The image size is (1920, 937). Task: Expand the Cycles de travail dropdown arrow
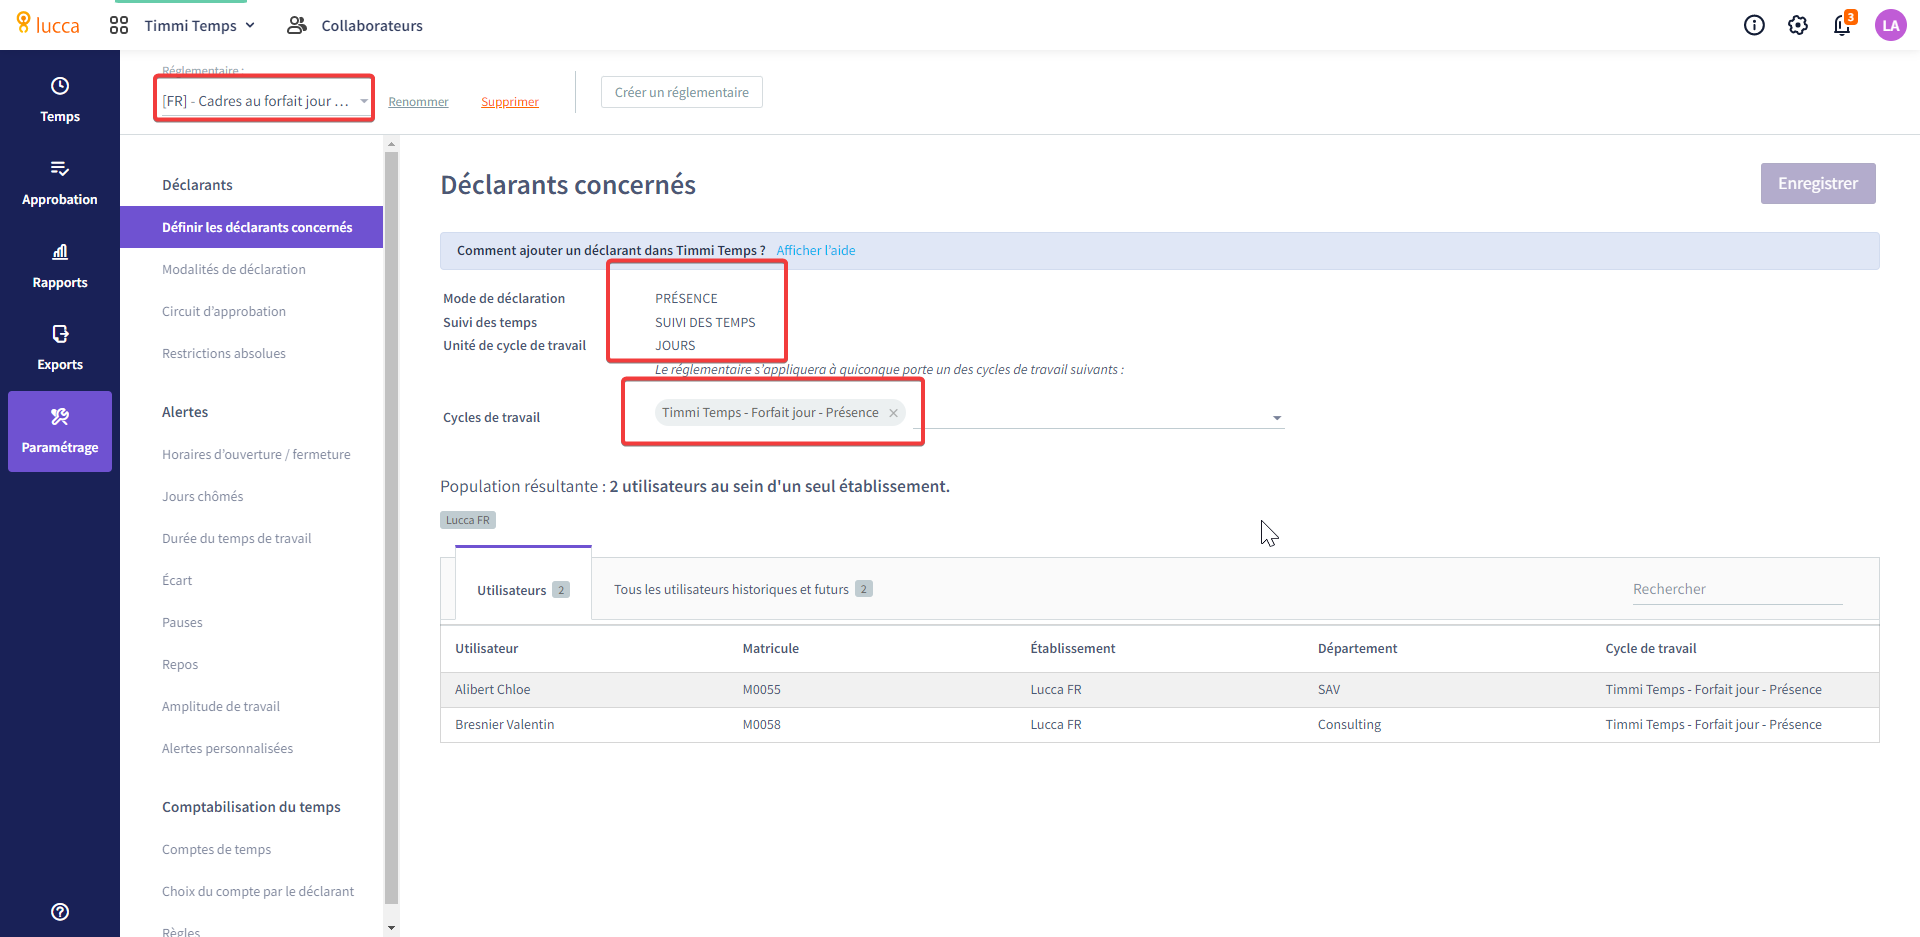pyautogui.click(x=1277, y=418)
